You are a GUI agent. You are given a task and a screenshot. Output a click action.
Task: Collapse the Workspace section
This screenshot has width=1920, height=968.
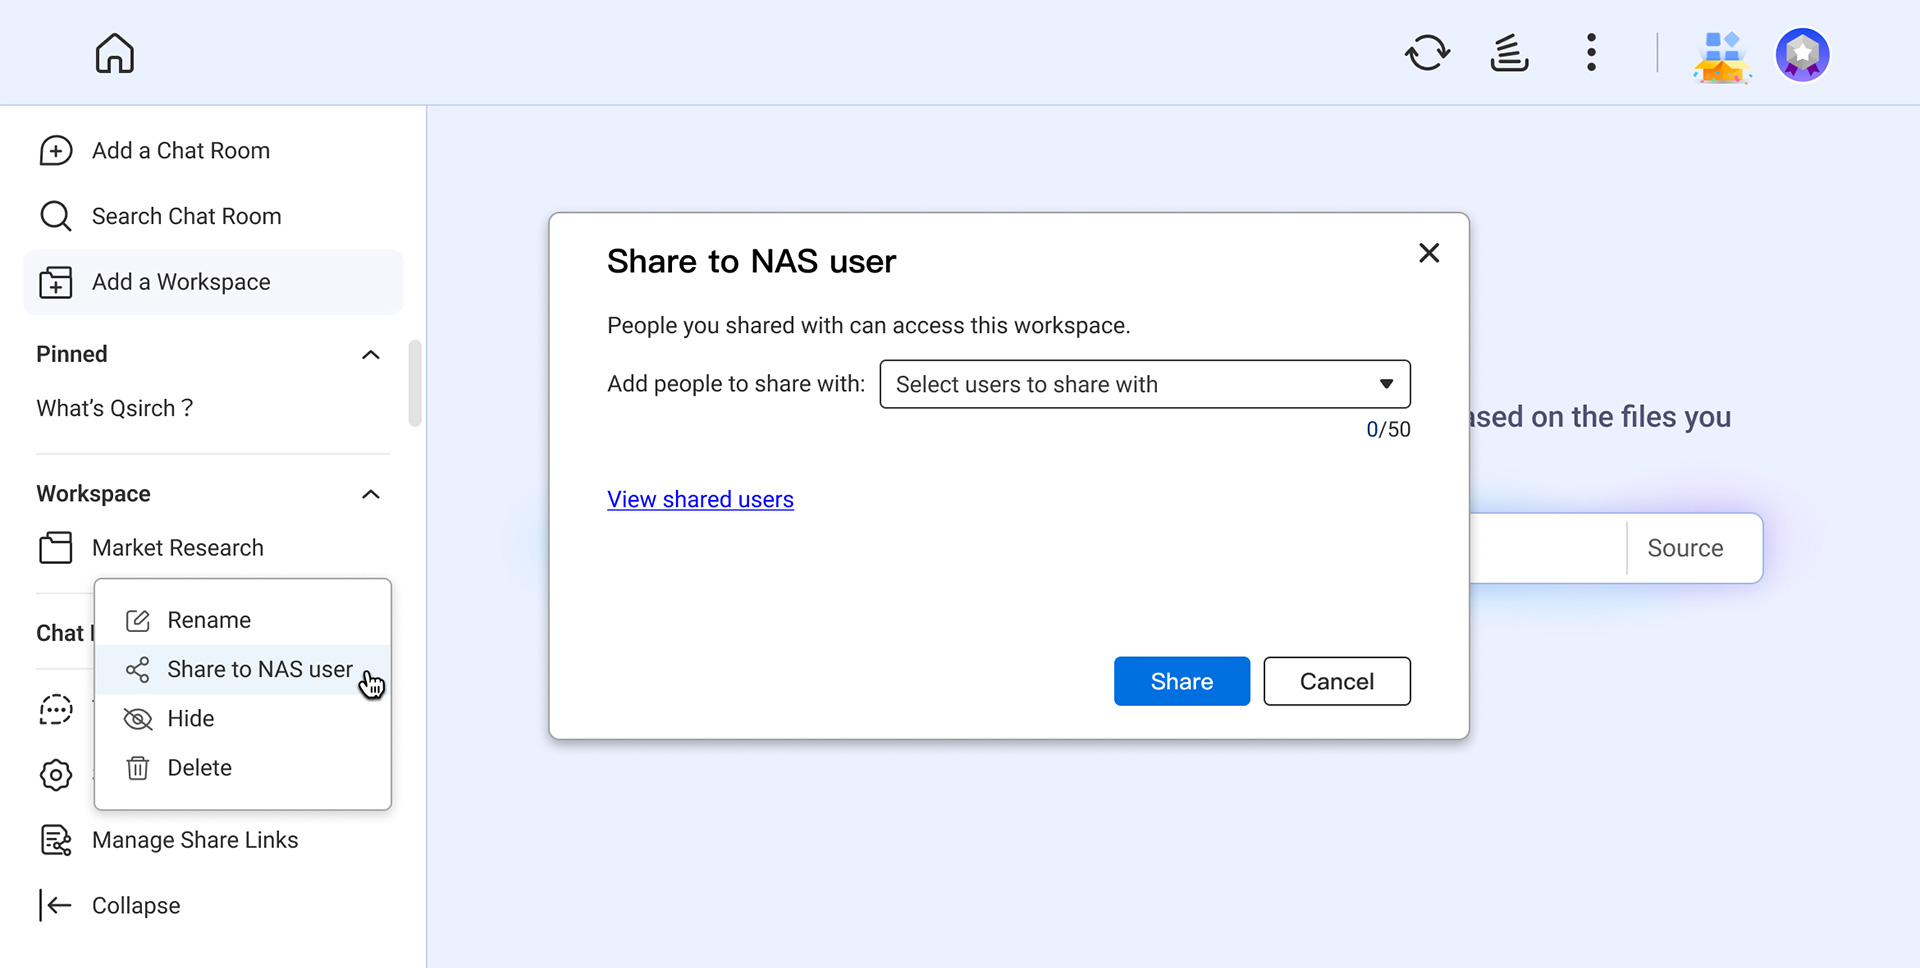tap(370, 495)
